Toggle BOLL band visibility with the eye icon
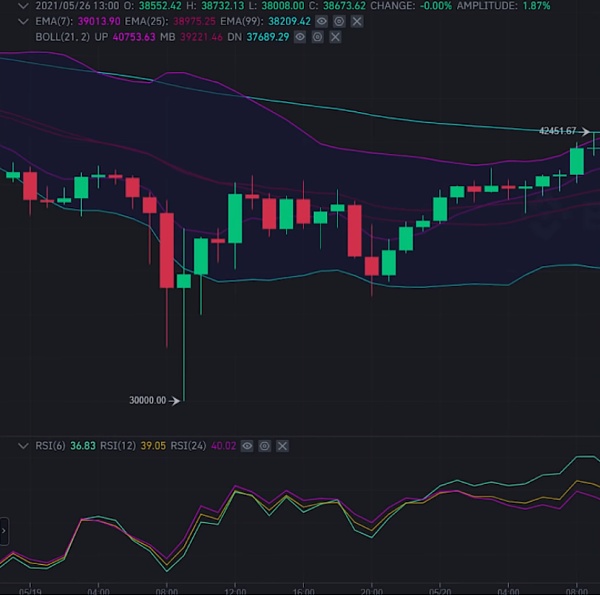 pyautogui.click(x=299, y=37)
